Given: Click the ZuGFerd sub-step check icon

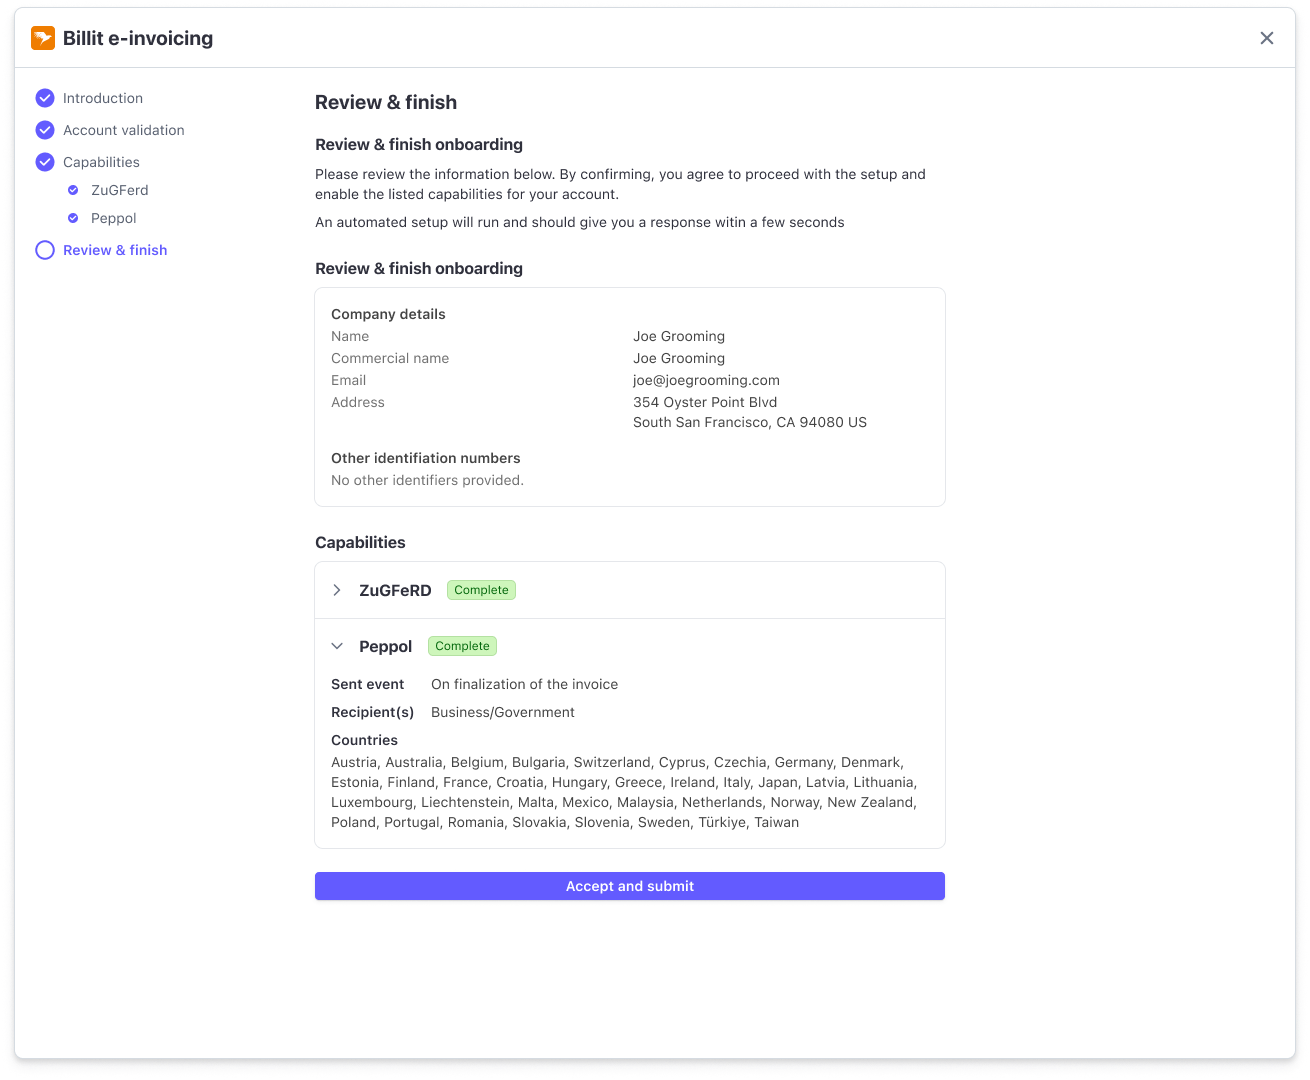Looking at the screenshot, I should [73, 190].
